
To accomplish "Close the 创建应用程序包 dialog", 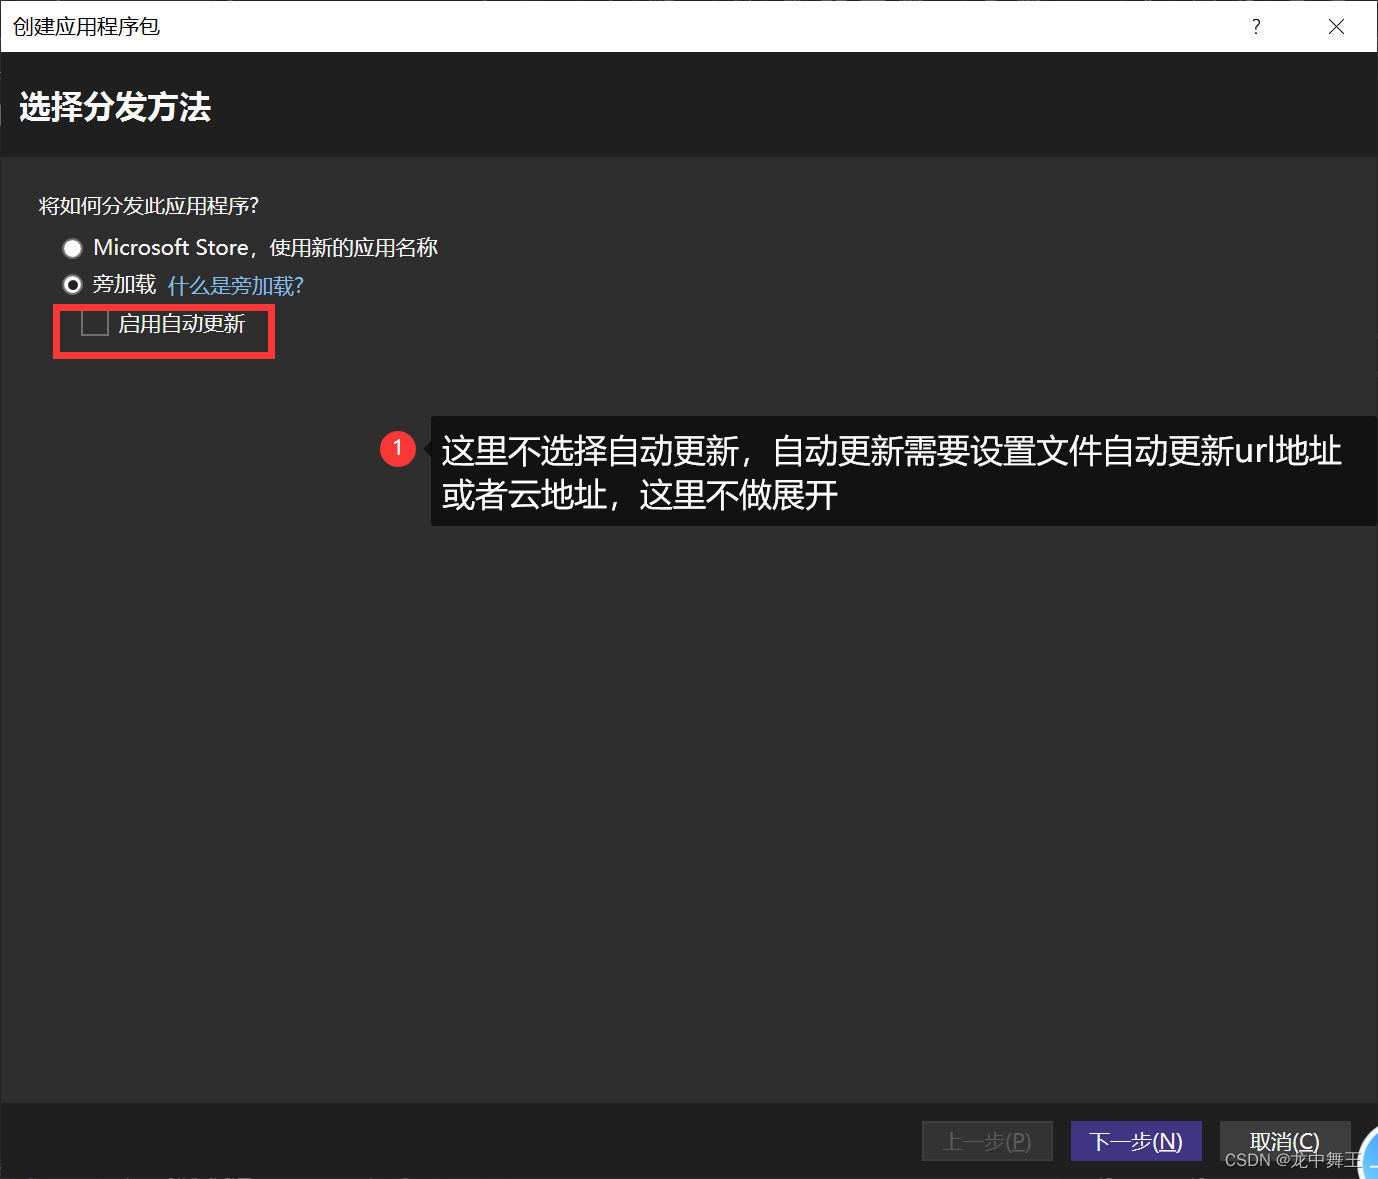I will click(1336, 27).
